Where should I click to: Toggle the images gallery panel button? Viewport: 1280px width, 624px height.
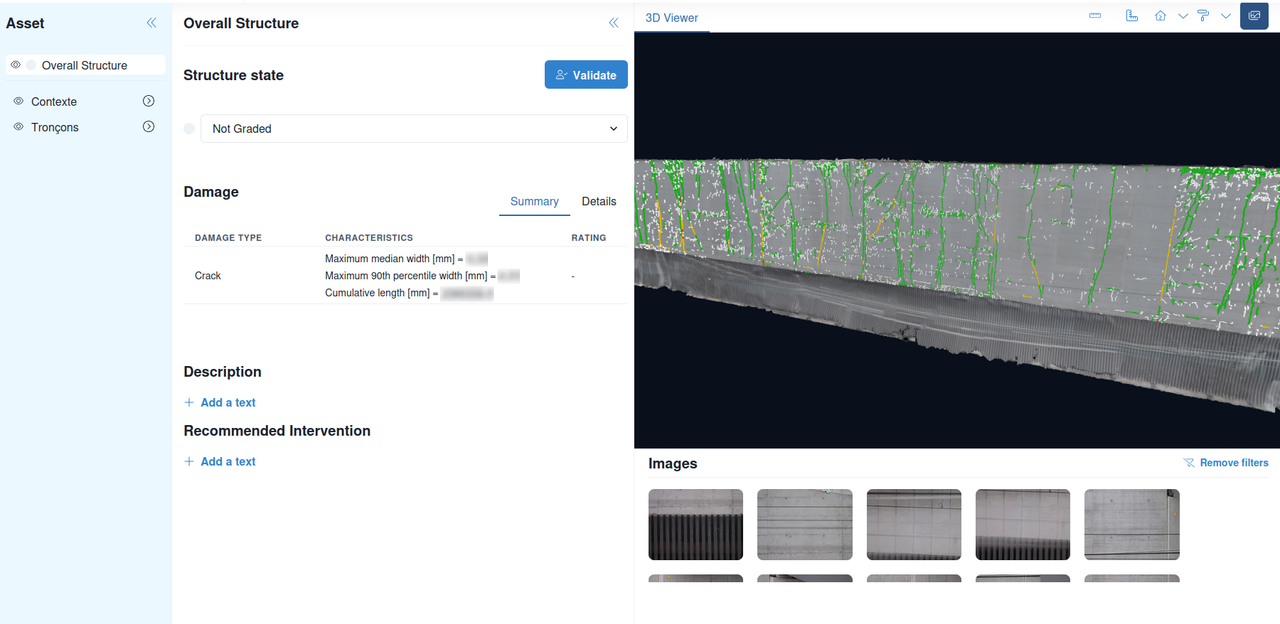click(x=1254, y=16)
